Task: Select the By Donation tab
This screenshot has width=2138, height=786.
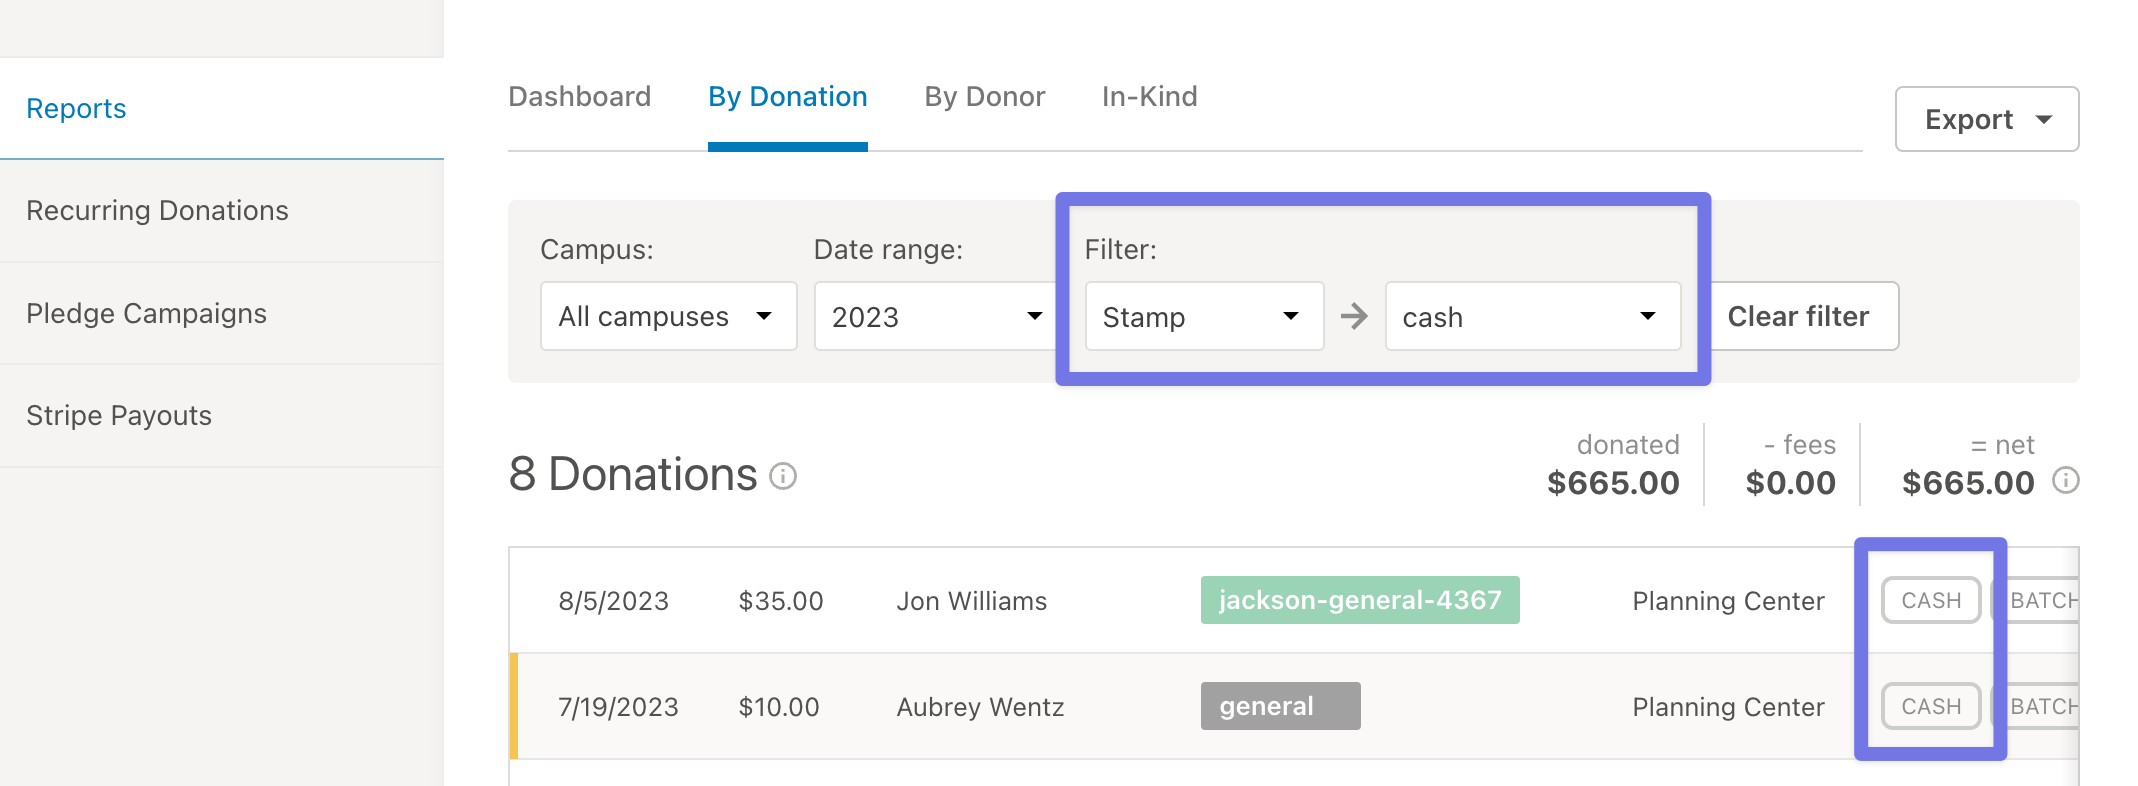Action: [x=788, y=97]
